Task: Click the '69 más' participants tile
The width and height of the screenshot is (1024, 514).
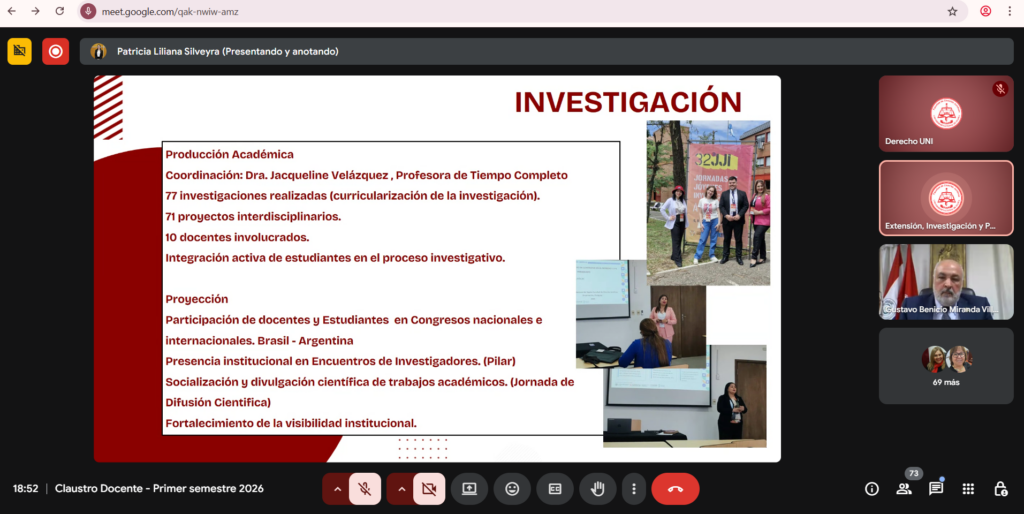Action: (945, 366)
